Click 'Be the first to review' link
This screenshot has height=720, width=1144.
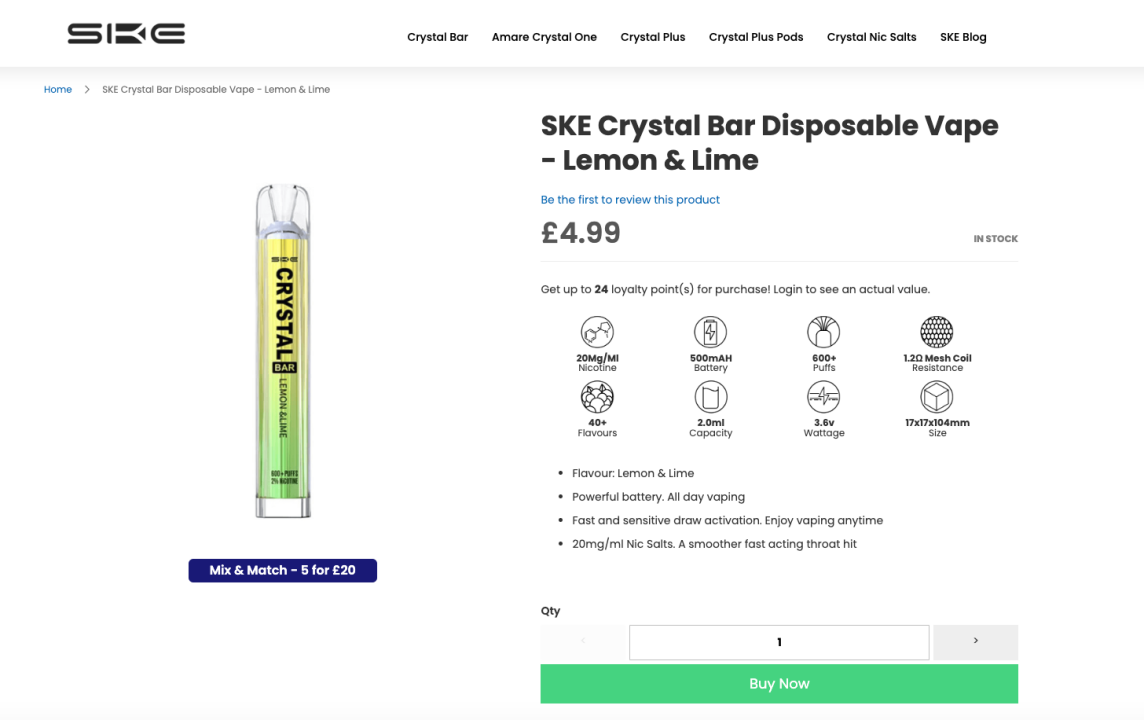click(x=630, y=200)
